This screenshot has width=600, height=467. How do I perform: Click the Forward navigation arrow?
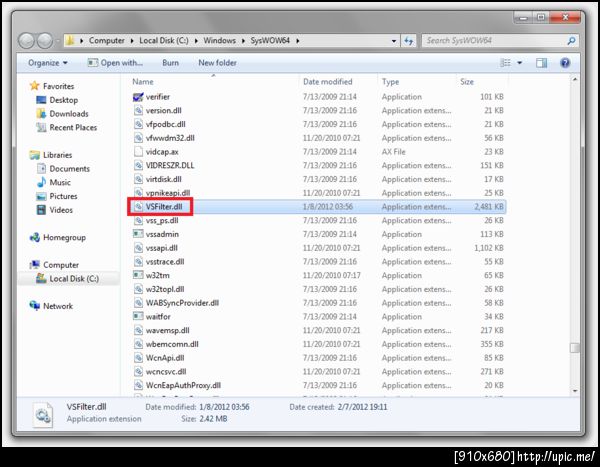click(x=45, y=41)
